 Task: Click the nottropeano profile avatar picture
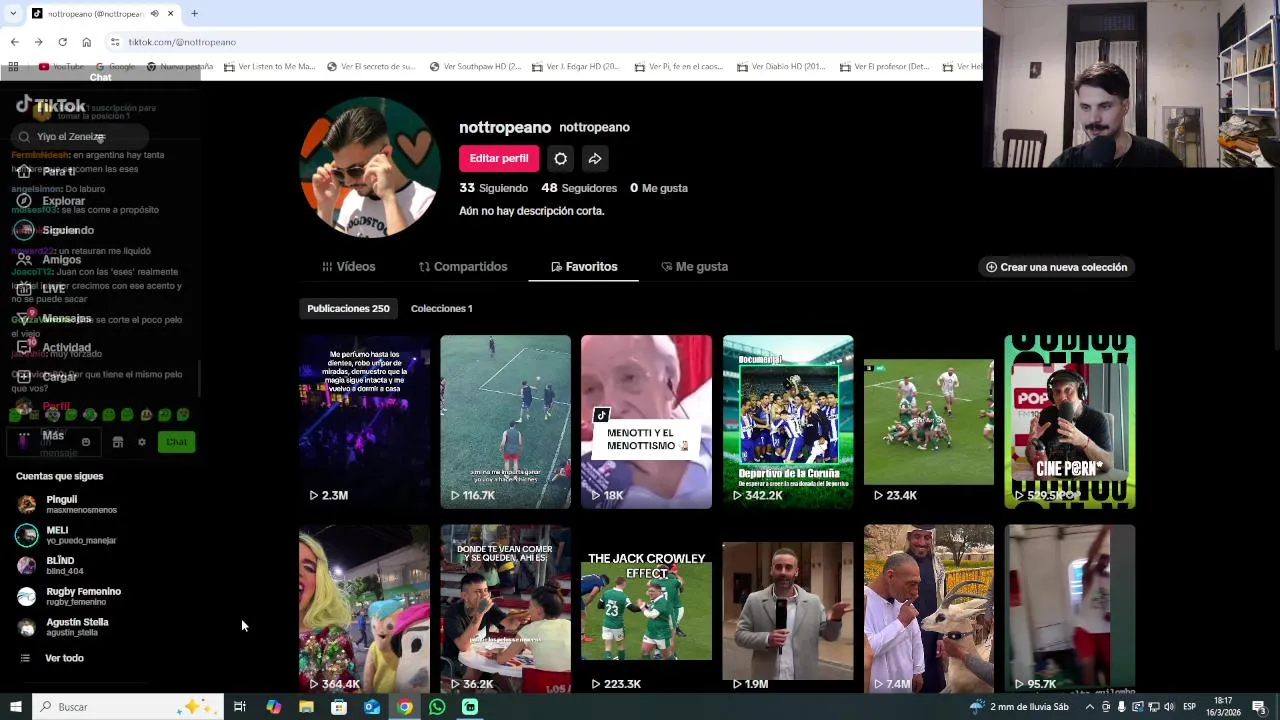click(370, 168)
